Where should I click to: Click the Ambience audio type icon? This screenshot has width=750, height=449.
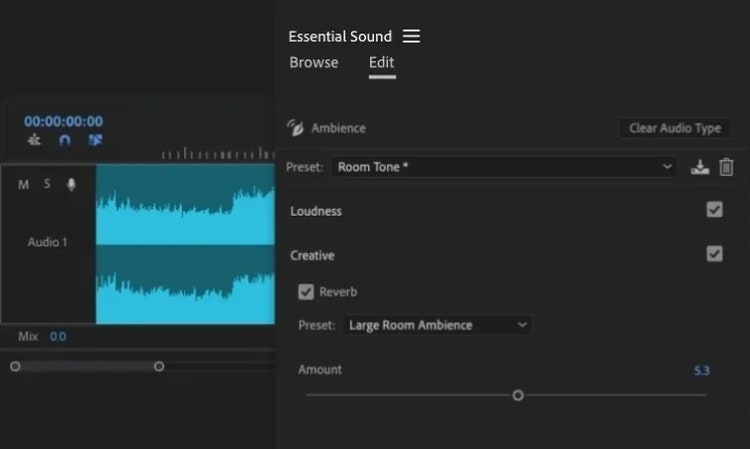295,128
